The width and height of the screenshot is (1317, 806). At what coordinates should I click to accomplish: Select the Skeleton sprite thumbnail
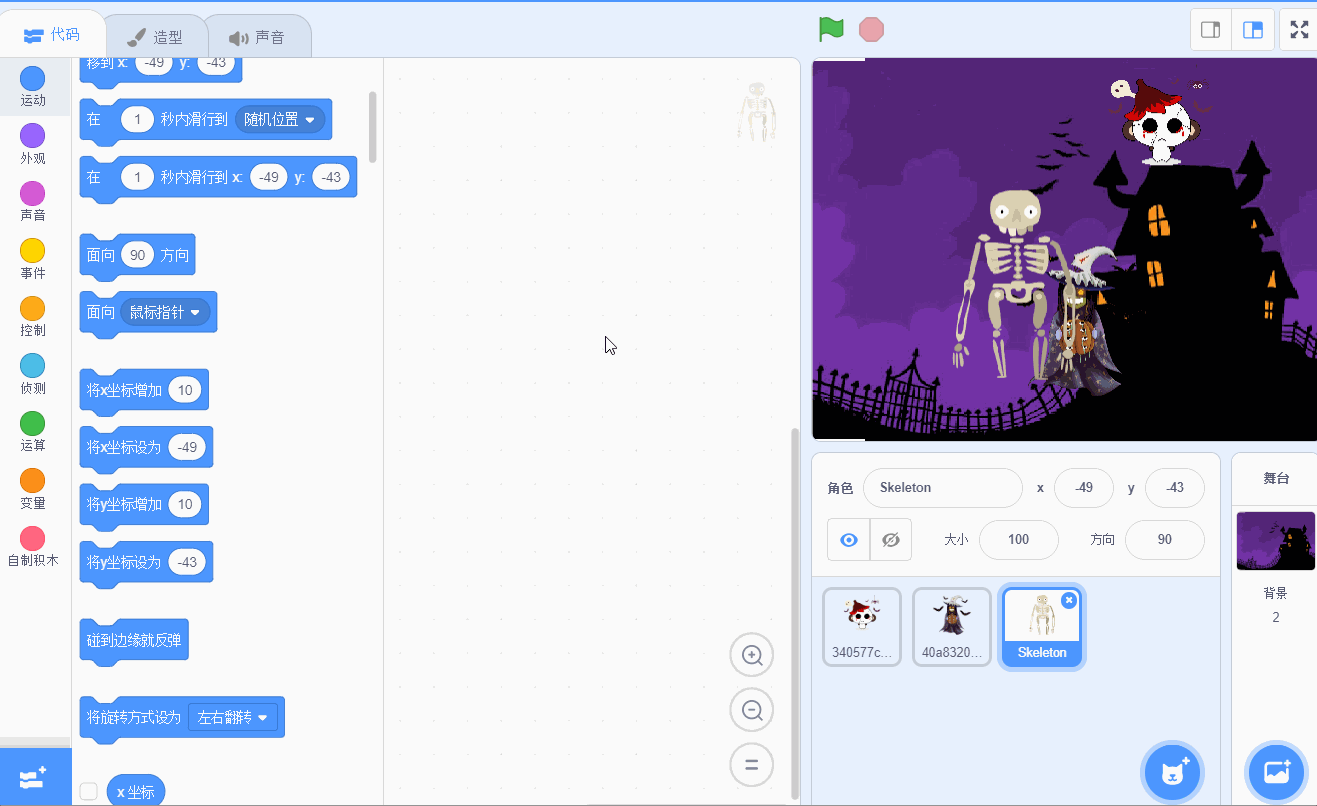click(x=1042, y=627)
